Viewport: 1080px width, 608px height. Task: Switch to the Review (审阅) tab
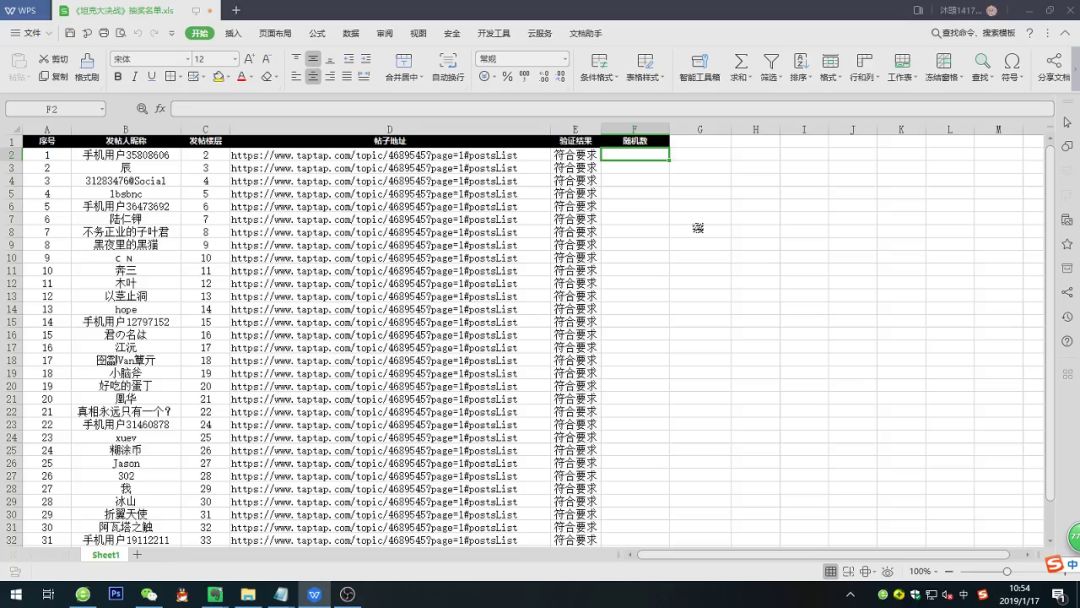(x=384, y=33)
